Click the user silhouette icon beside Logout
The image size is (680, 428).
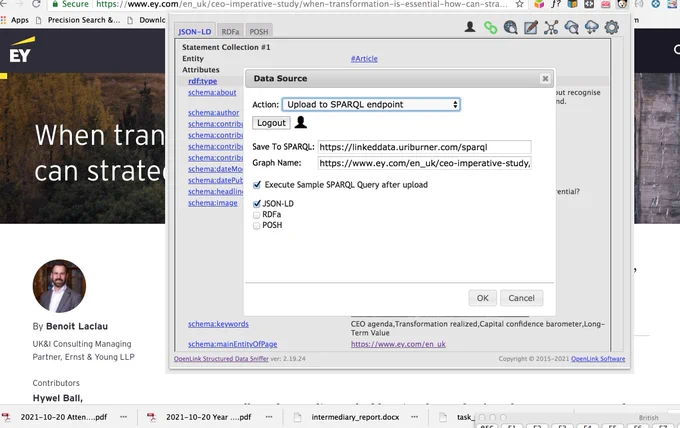[x=301, y=122]
